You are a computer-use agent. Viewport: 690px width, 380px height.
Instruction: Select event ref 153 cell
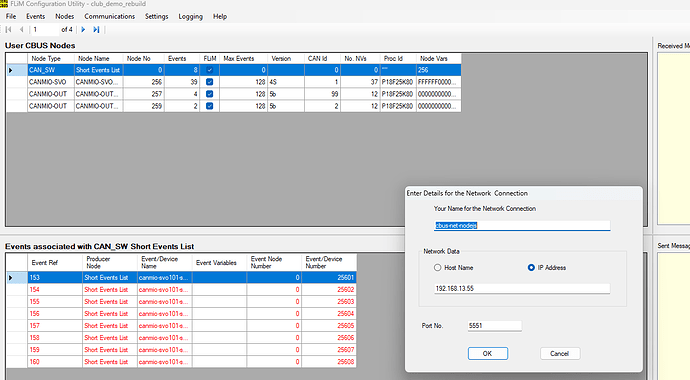[x=55, y=278]
